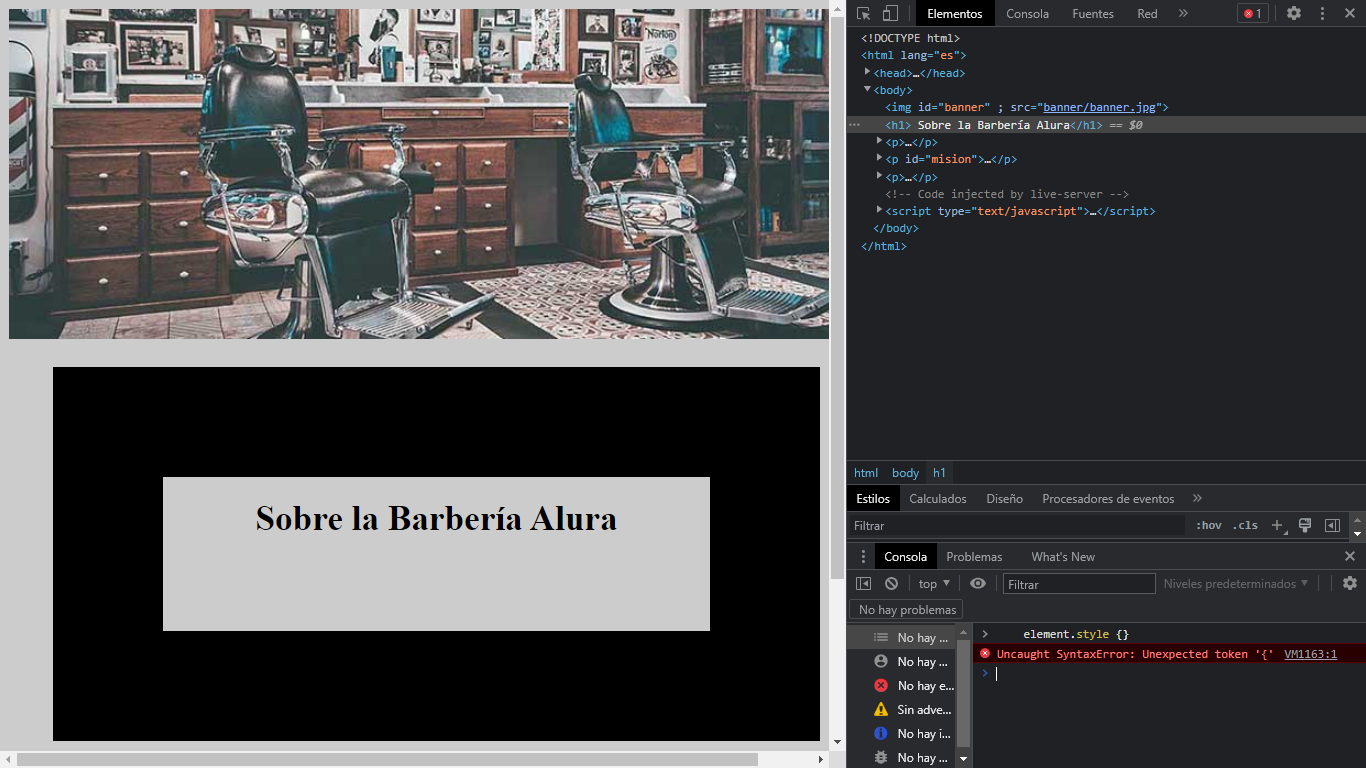Open the drawer three-dot menu

tap(863, 556)
